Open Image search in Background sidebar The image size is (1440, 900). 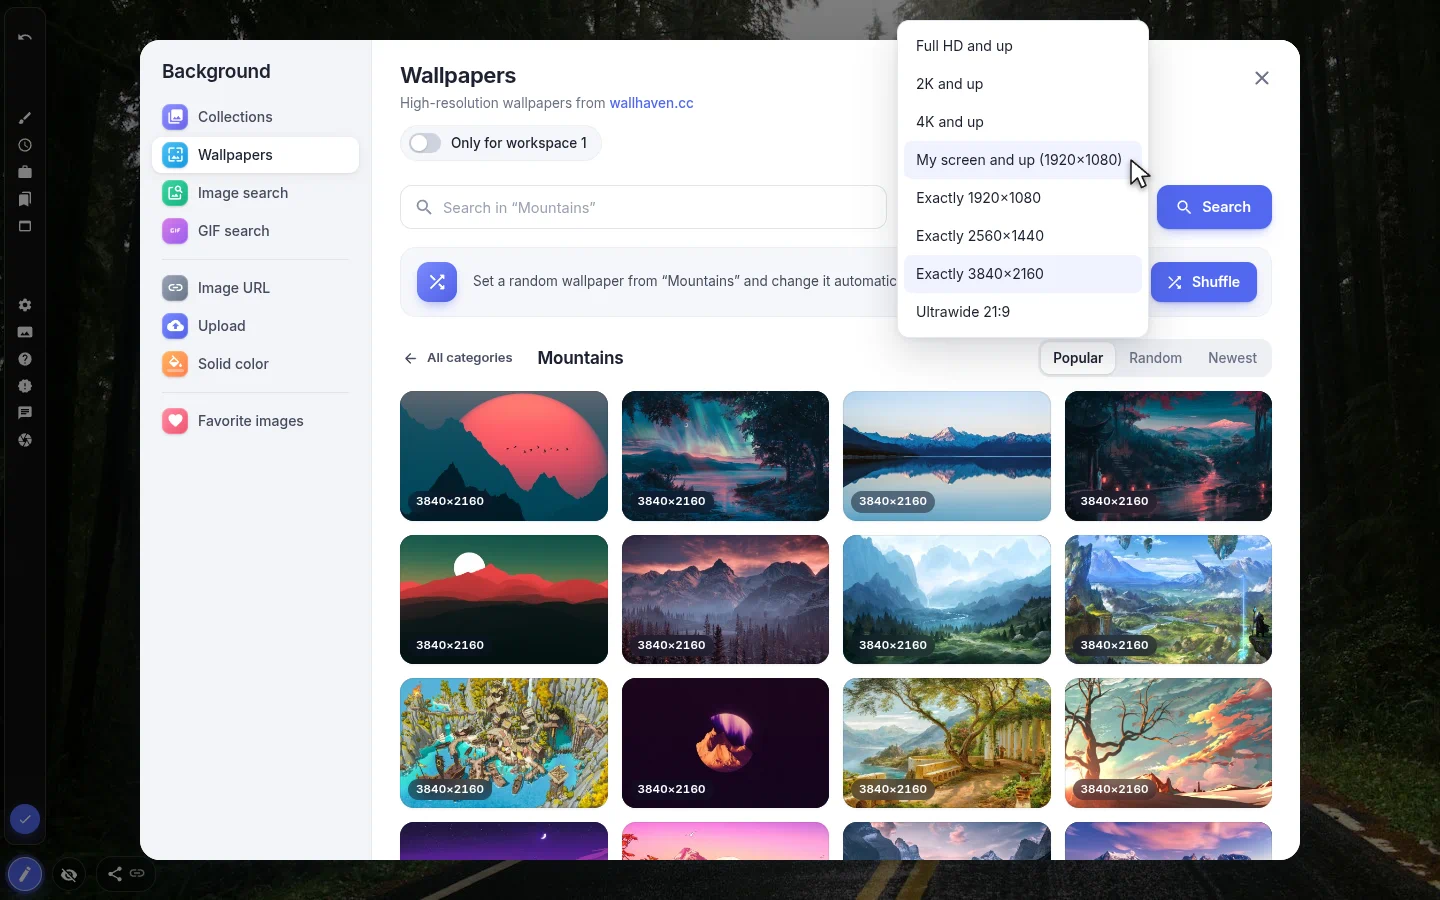point(255,193)
